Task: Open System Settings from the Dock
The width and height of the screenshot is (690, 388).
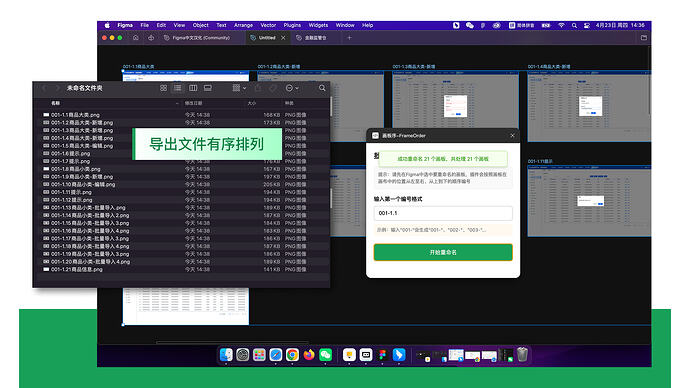Action: [242, 355]
